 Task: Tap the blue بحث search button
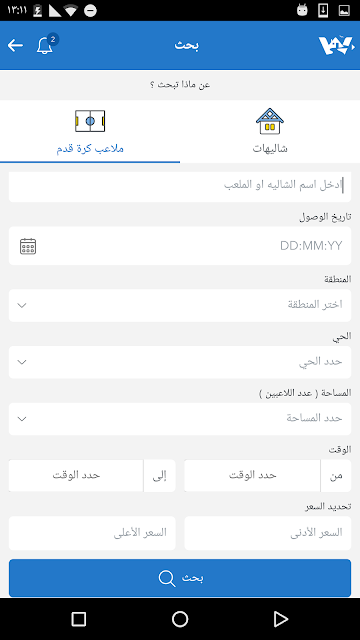click(180, 578)
